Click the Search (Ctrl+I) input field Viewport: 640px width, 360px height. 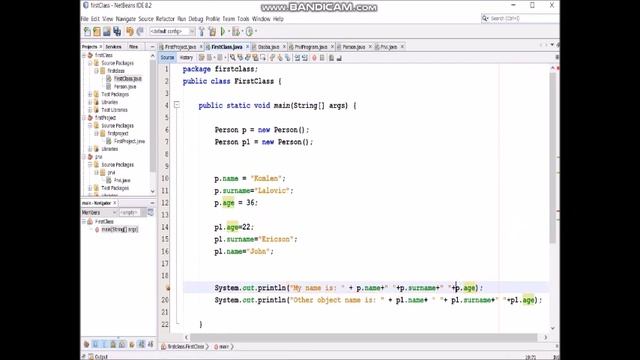520,18
